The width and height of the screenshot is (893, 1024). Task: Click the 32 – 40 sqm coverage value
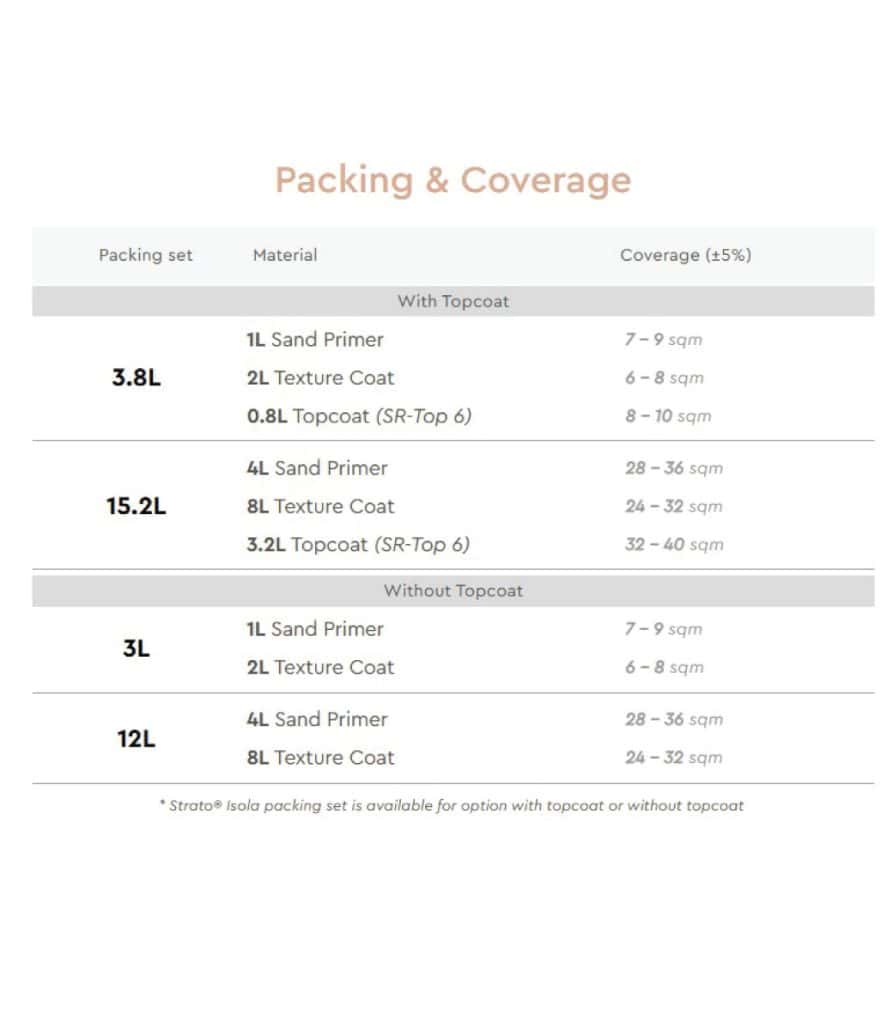[x=674, y=544]
